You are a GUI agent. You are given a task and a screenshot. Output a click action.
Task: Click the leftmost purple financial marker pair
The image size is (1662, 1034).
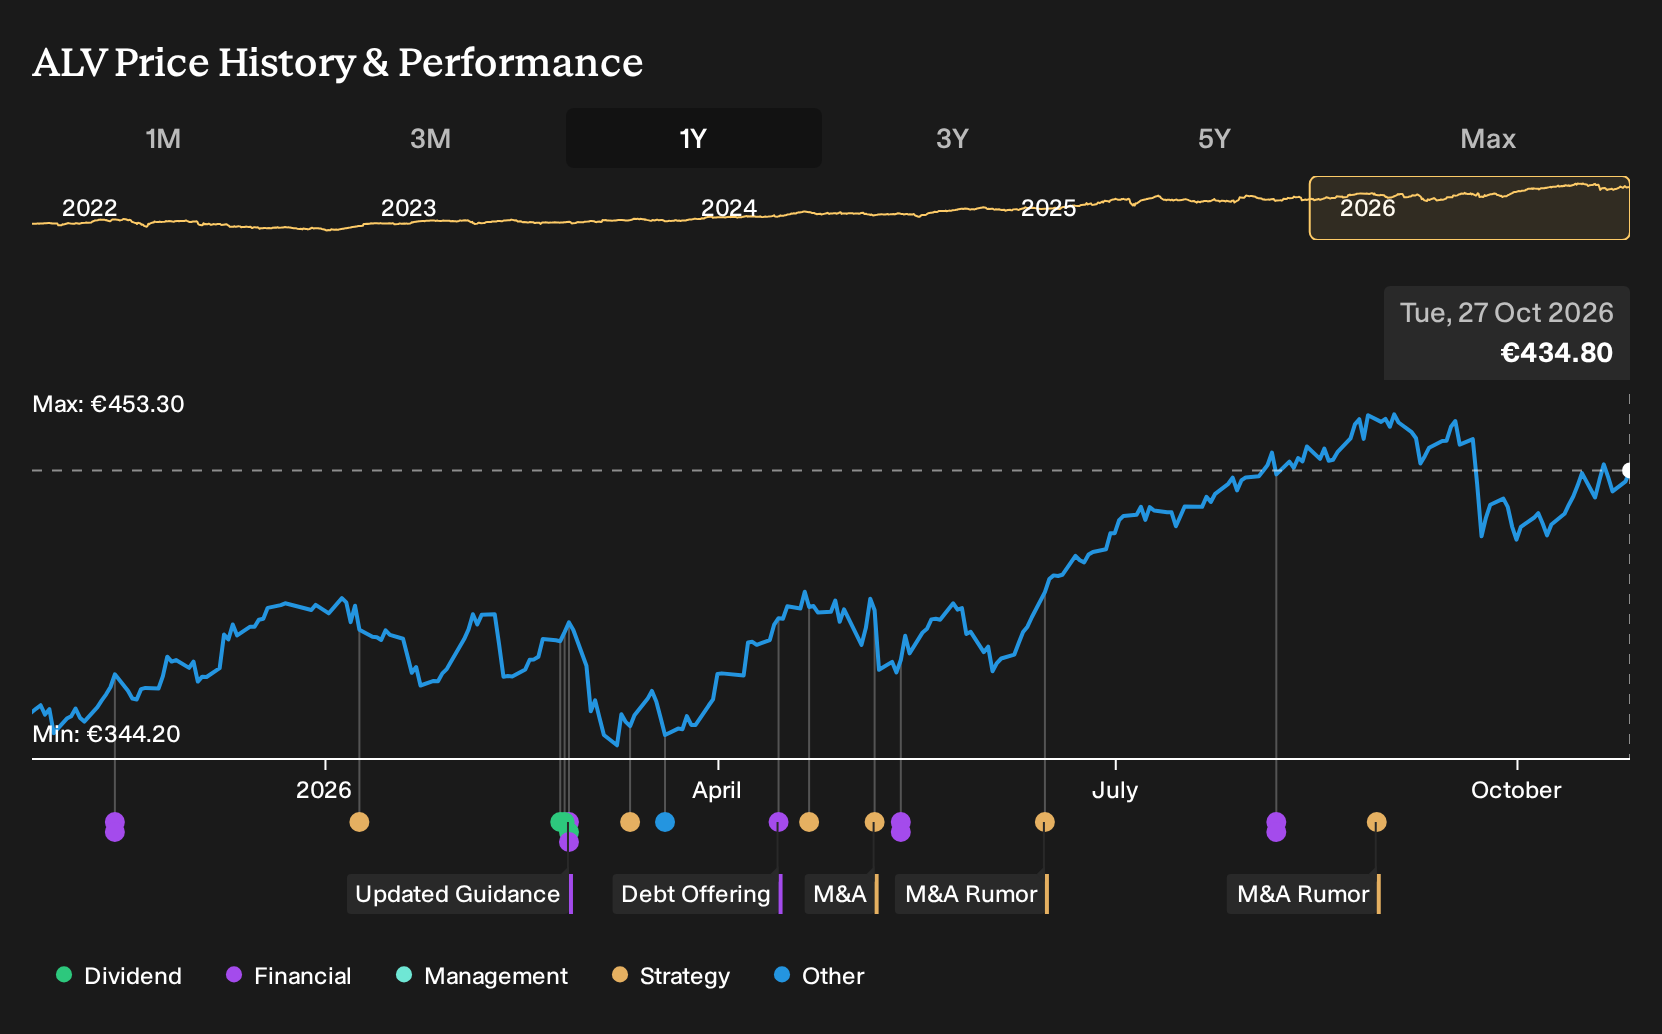[x=115, y=827]
